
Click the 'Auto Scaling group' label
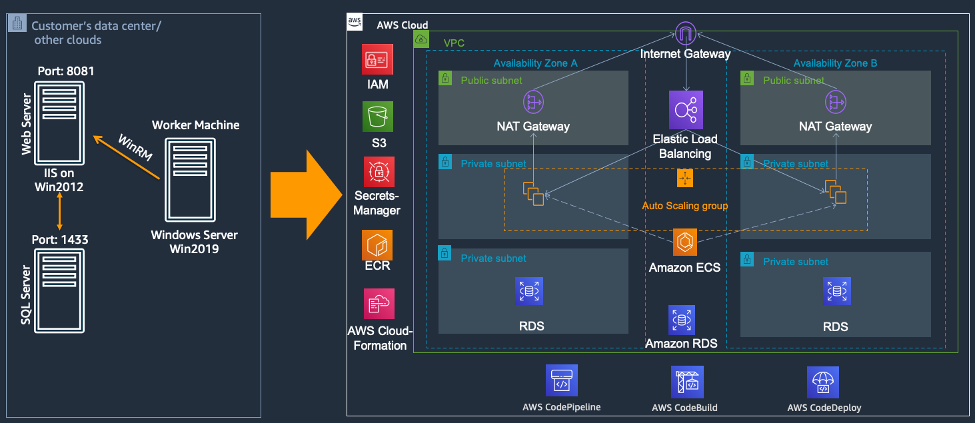[x=685, y=205]
